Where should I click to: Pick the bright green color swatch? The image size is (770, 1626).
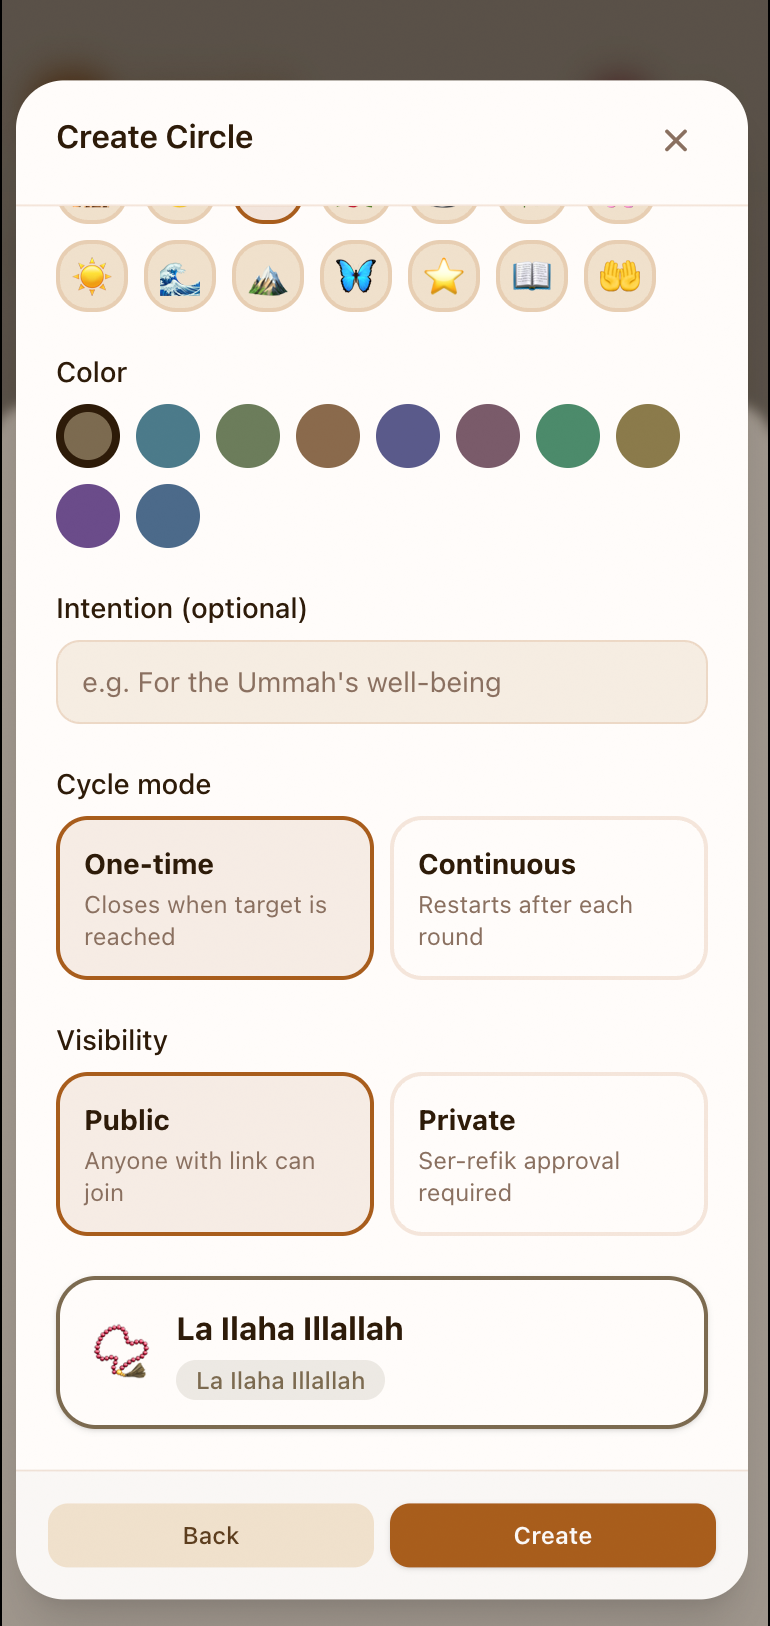(x=568, y=436)
